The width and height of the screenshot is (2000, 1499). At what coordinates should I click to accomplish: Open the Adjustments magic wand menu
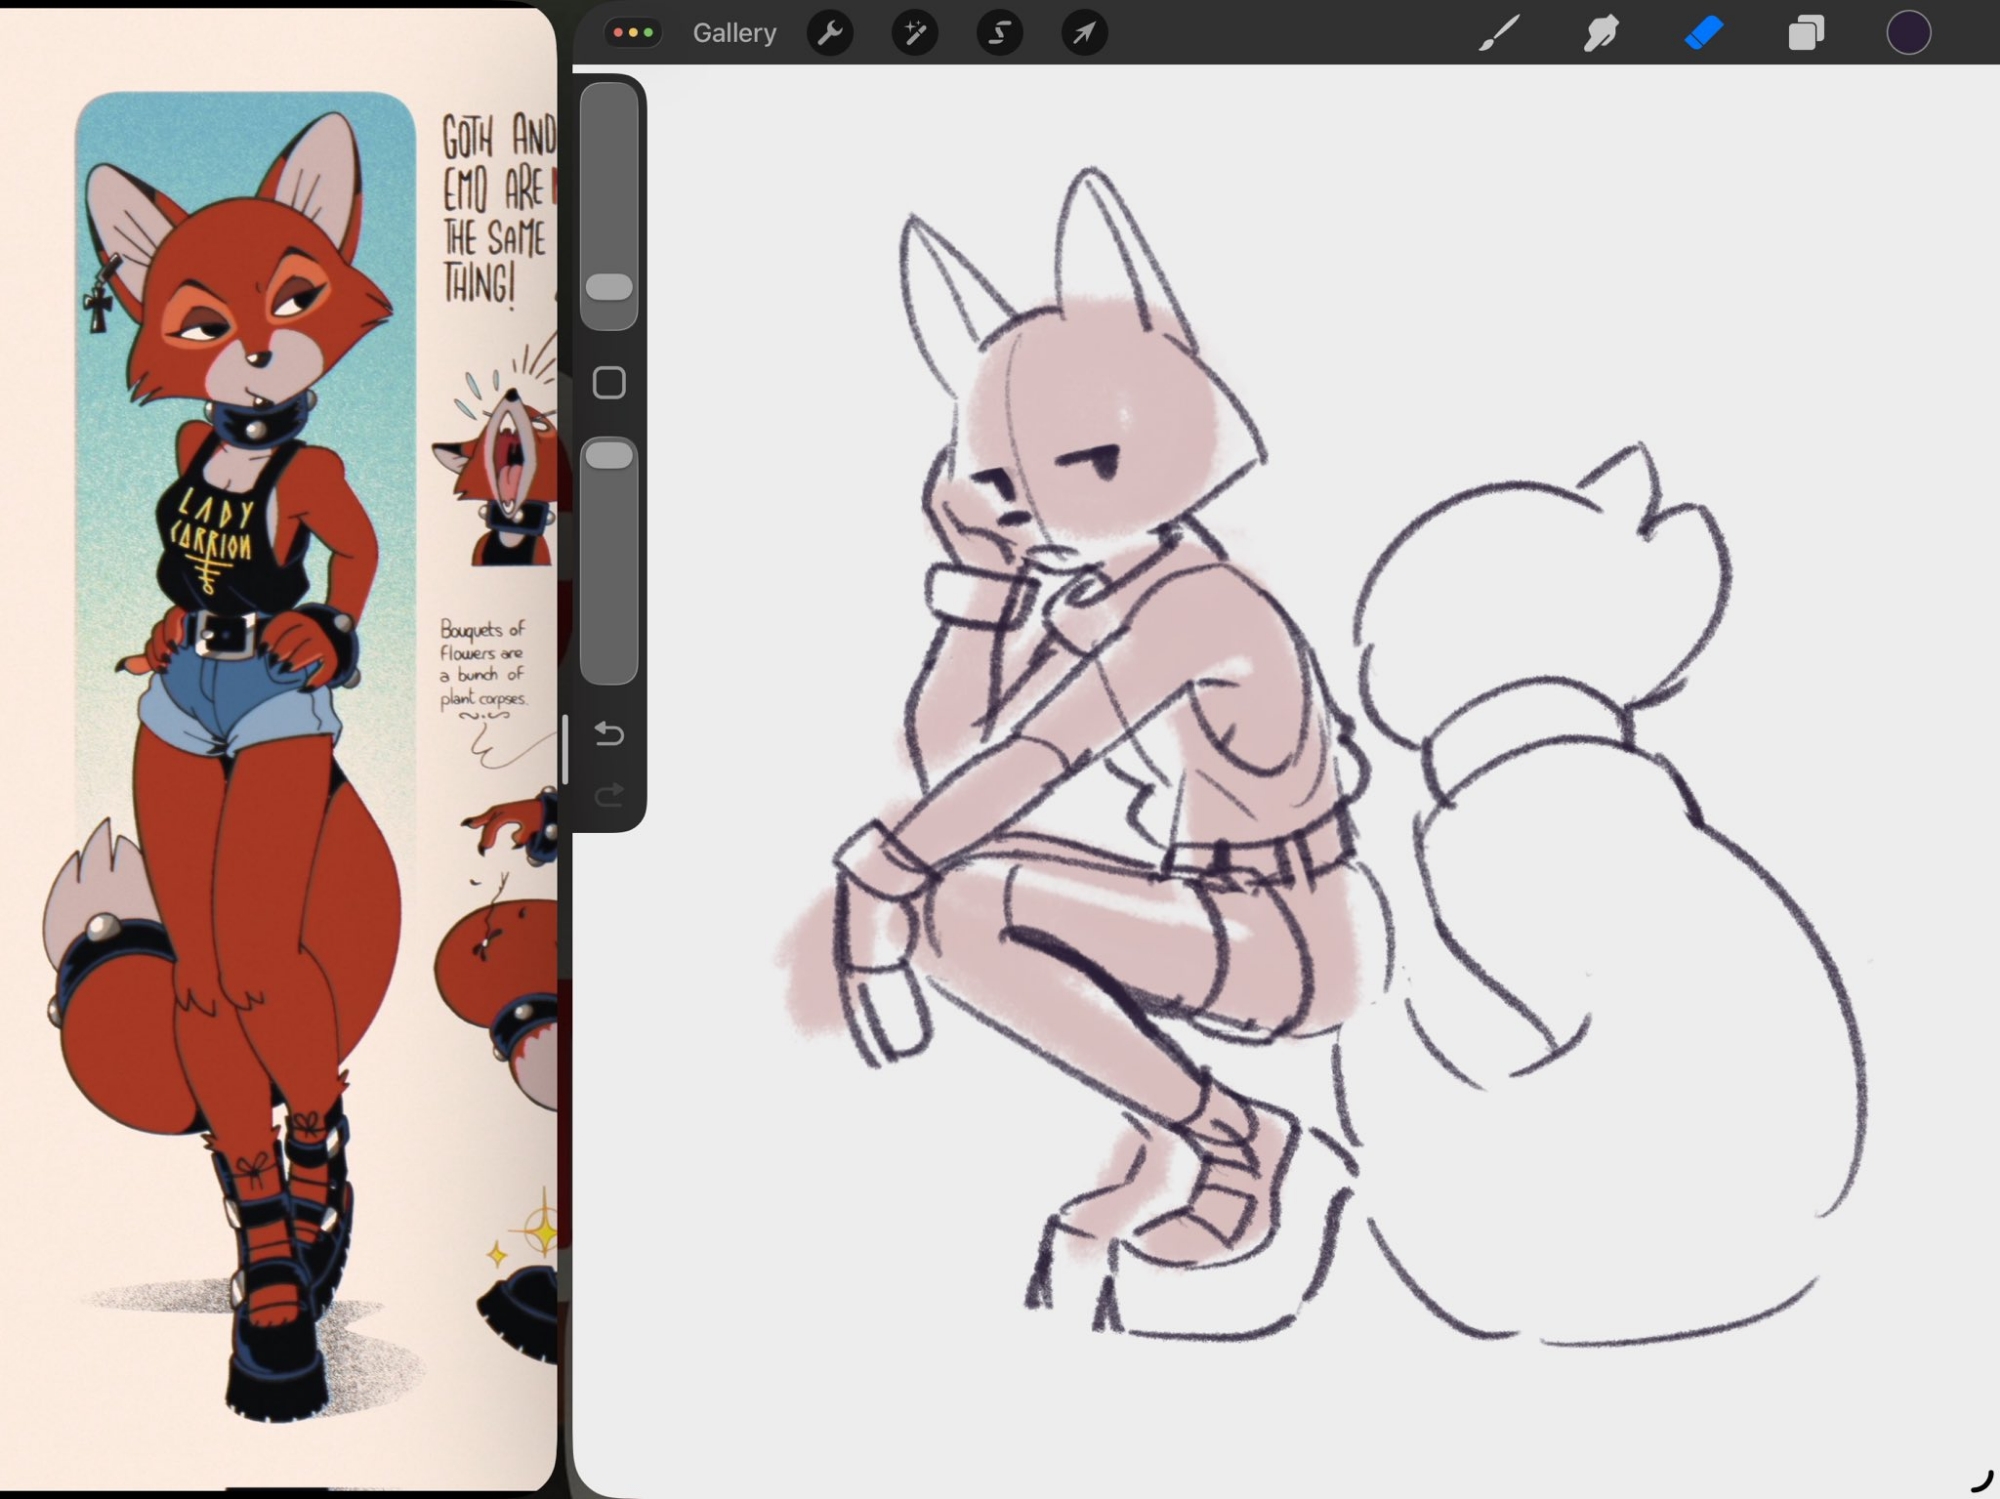pos(914,33)
